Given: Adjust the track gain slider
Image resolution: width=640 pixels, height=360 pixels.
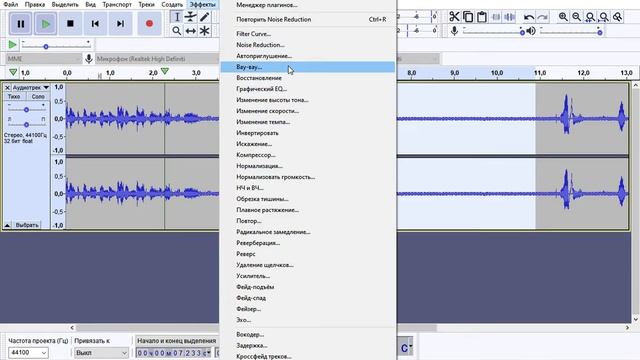Looking at the screenshot, I should pos(26,110).
